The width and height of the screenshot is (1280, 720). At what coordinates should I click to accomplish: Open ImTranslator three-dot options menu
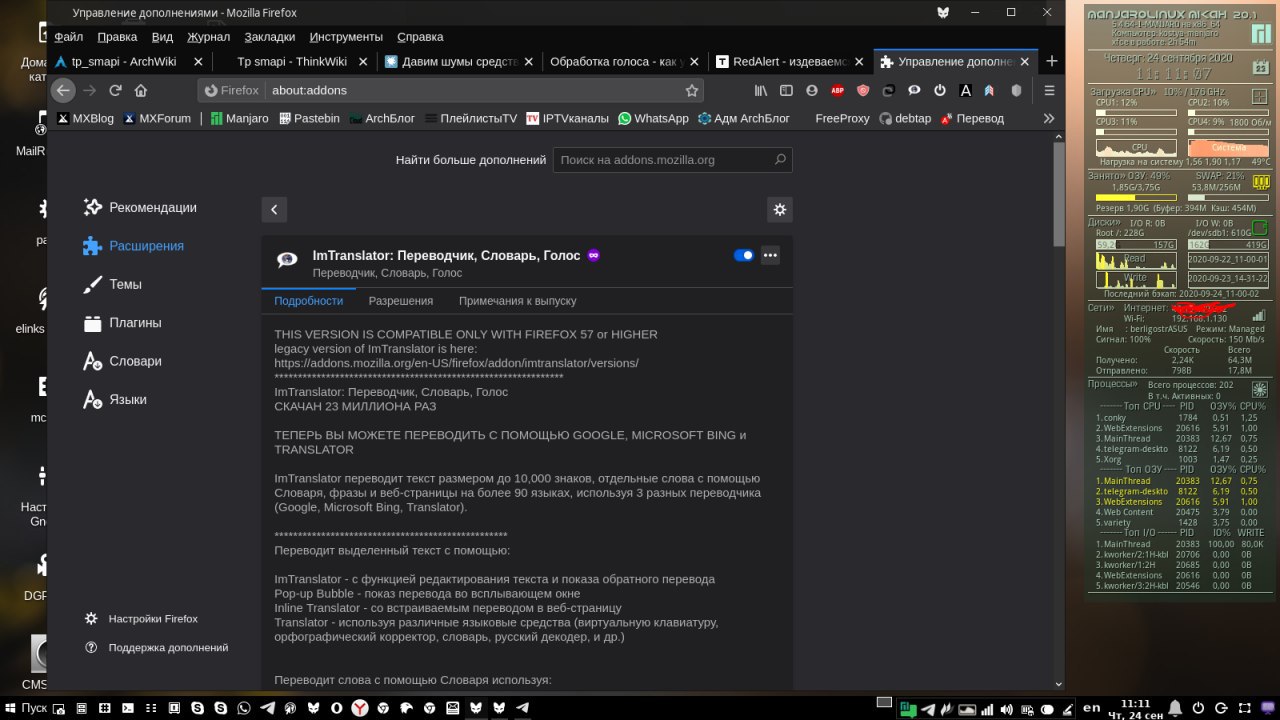point(770,255)
